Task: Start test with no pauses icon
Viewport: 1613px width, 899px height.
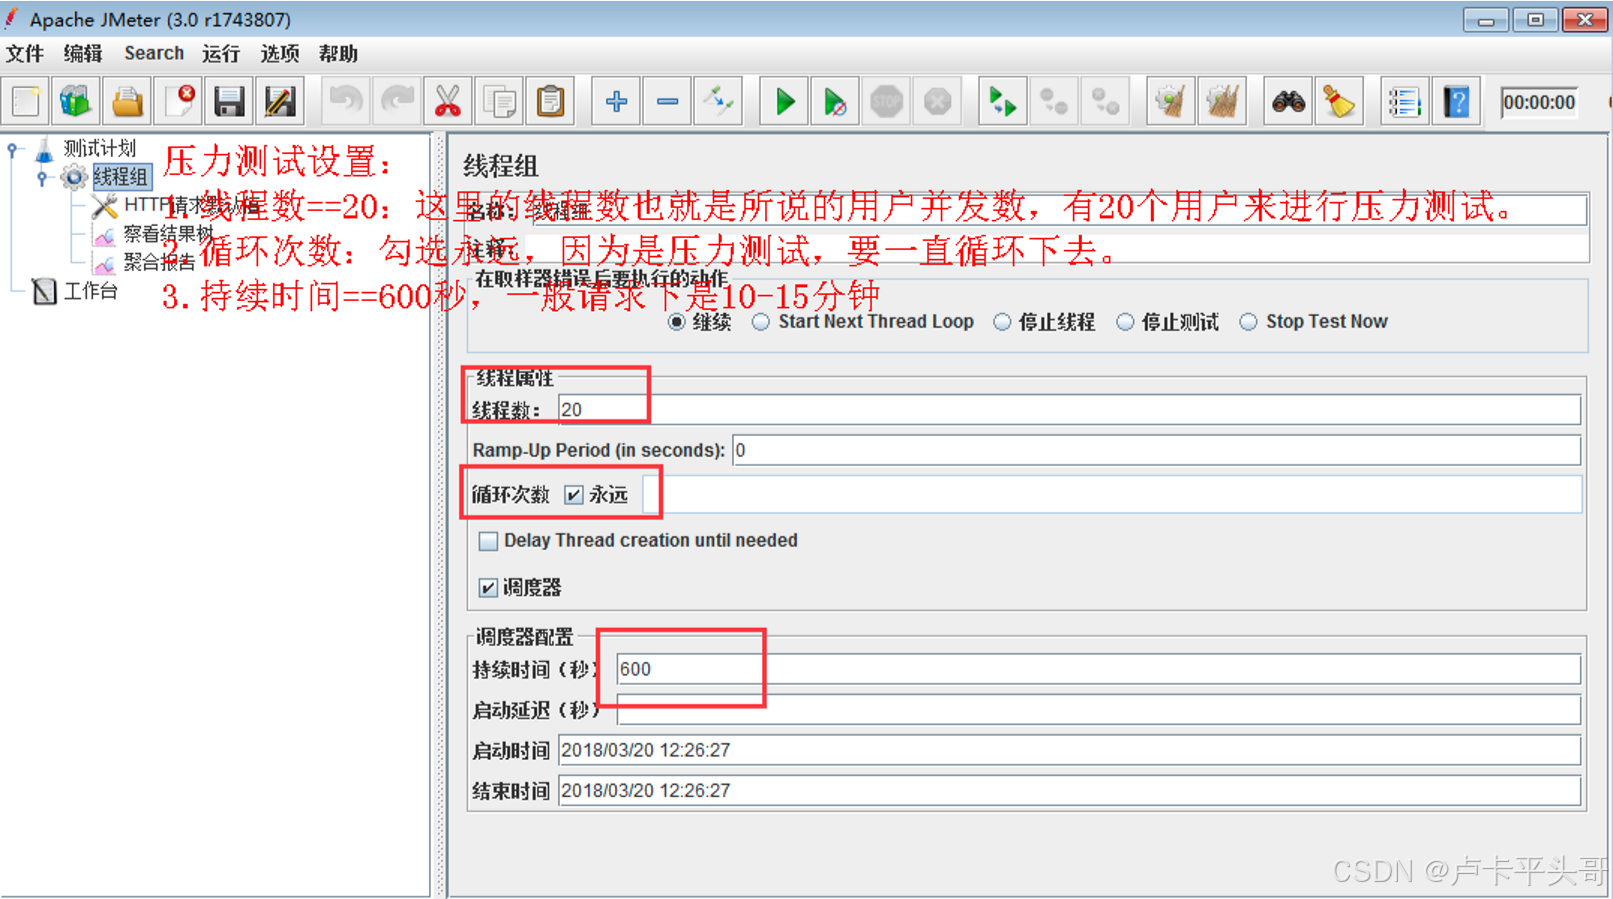Action: [x=835, y=101]
